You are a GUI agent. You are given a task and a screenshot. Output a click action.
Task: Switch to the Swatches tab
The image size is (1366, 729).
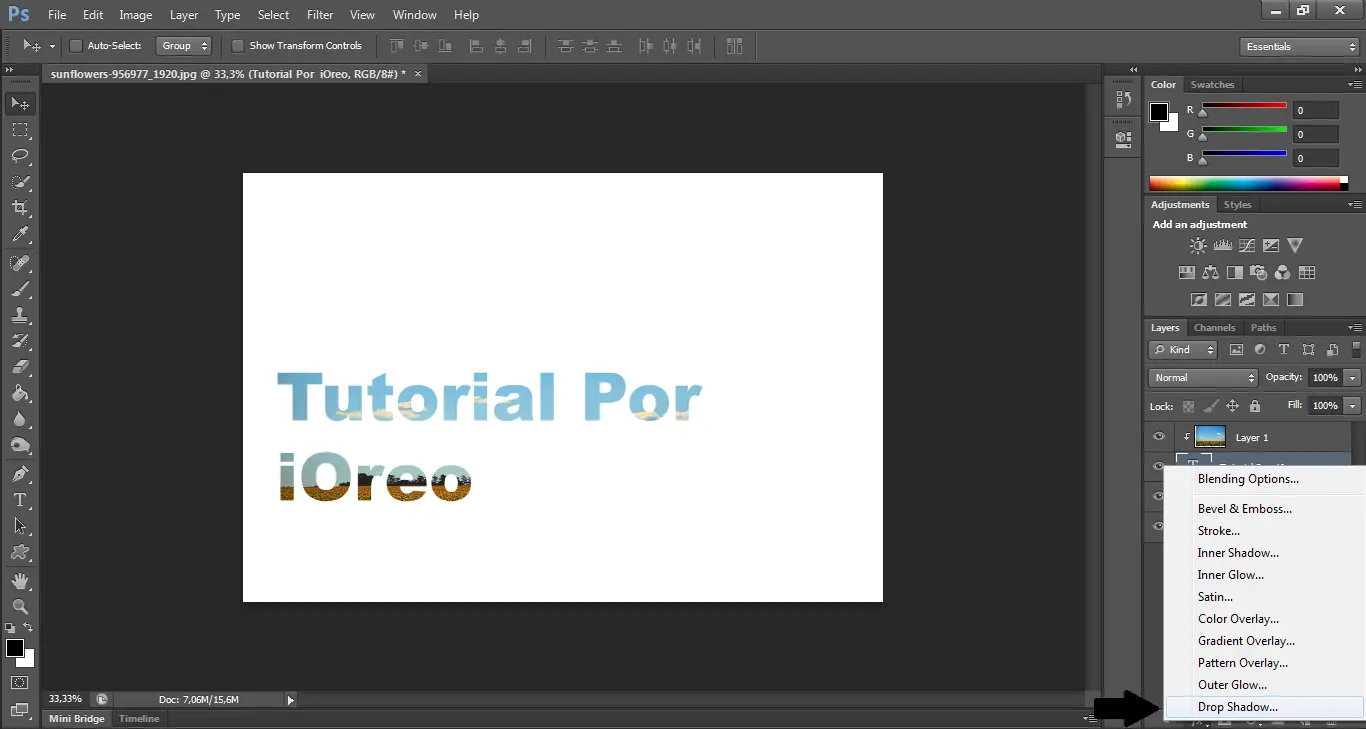point(1212,85)
